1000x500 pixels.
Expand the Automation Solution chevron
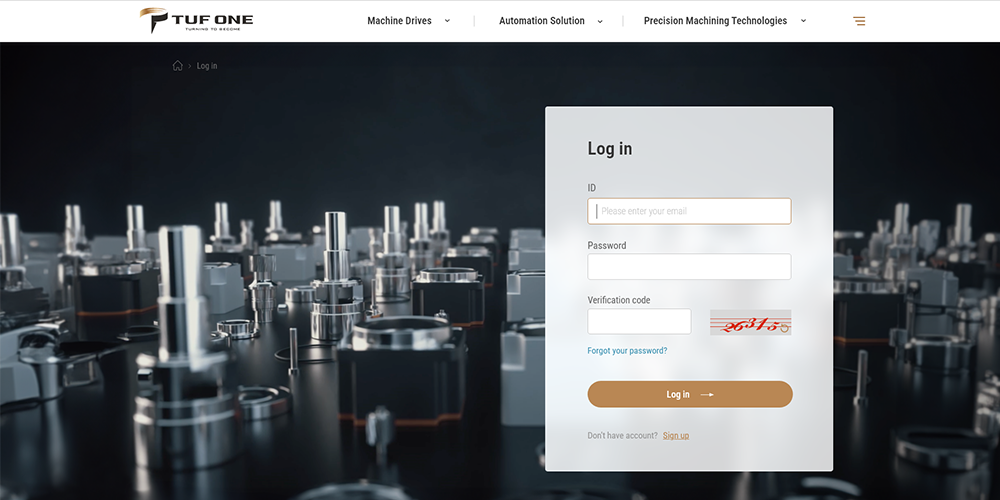pyautogui.click(x=600, y=21)
